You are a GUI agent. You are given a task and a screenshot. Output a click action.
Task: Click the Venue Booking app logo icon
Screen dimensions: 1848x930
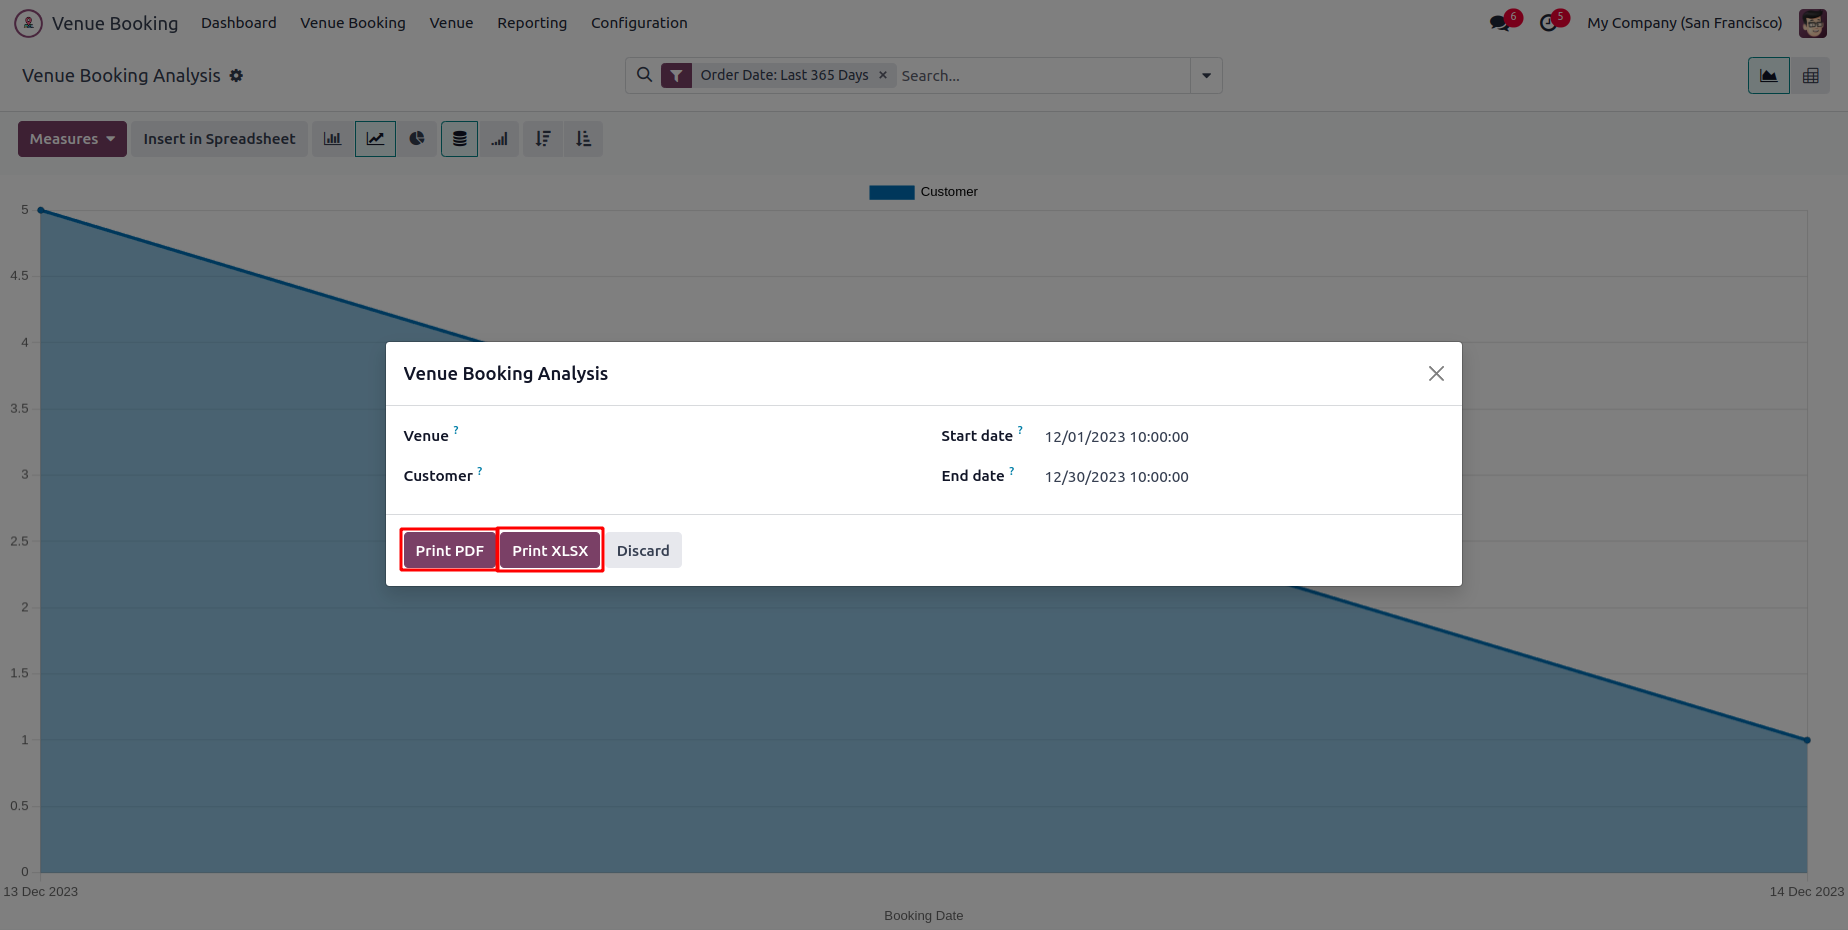pos(28,23)
